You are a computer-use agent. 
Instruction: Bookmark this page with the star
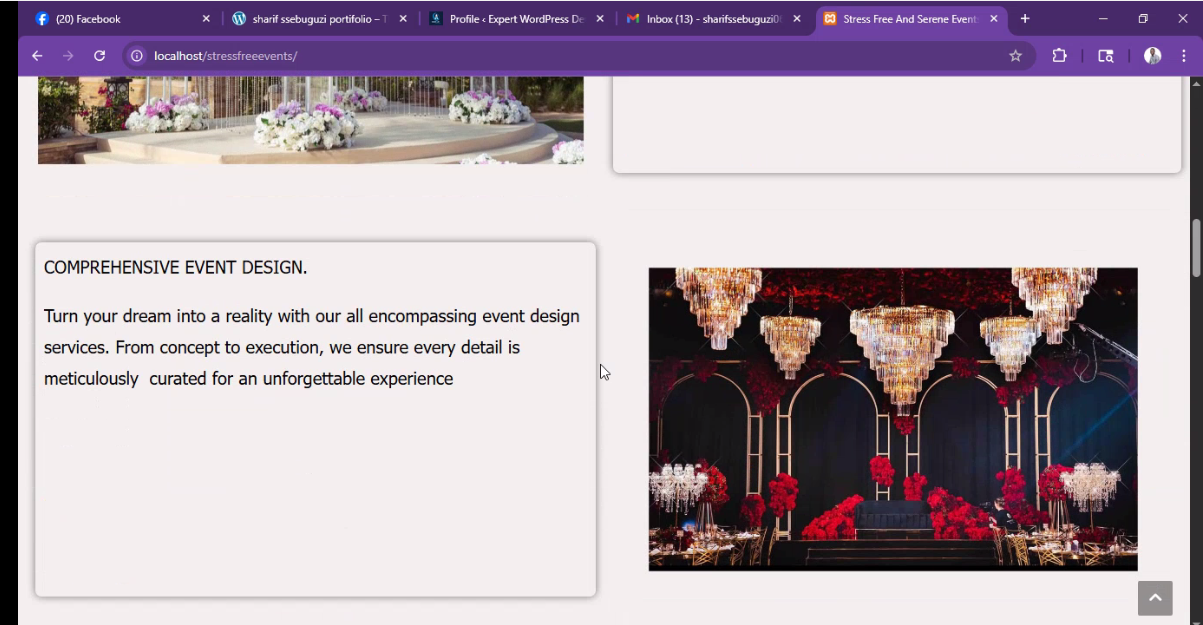pyautogui.click(x=1015, y=56)
